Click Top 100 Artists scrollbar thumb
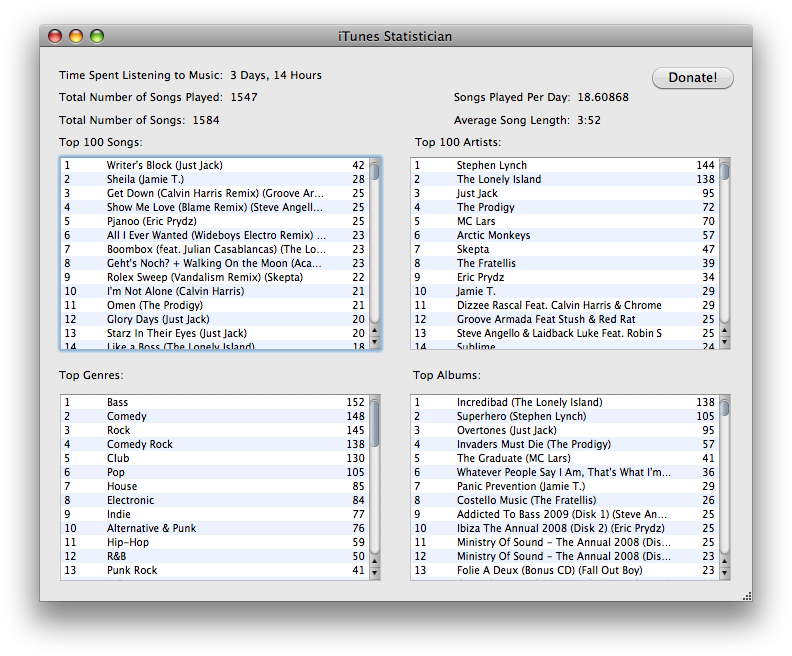This screenshot has height=656, width=792. [x=724, y=170]
